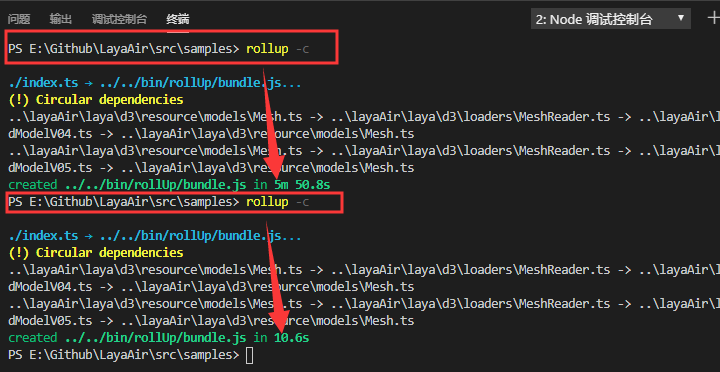Click the 'created ... in 10.6s' line

158,338
